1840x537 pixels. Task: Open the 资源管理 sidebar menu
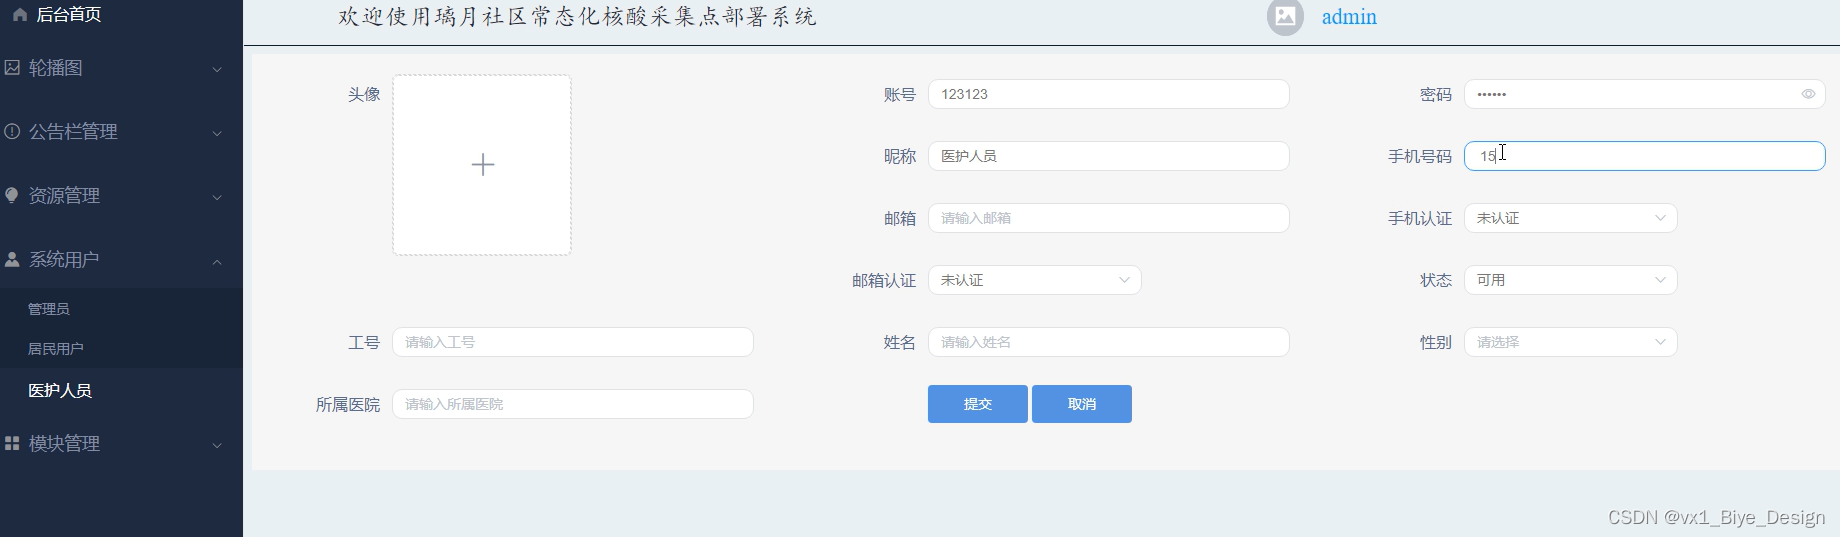pos(121,195)
